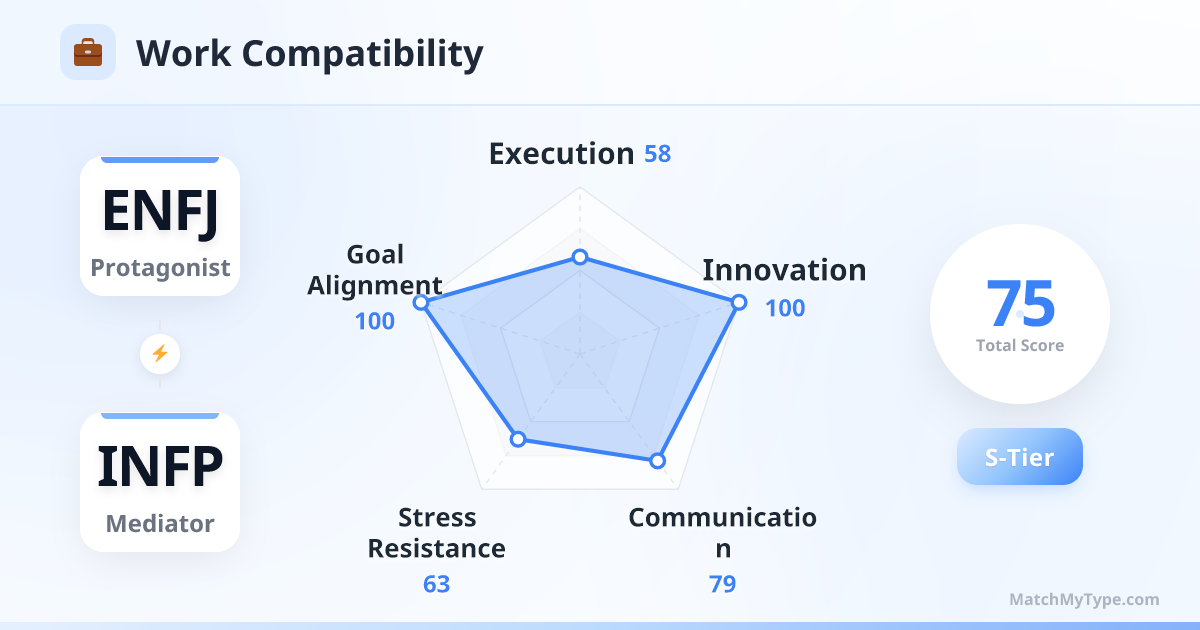Click the Execution axis label
The width and height of the screenshot is (1200, 630).
pos(561,154)
